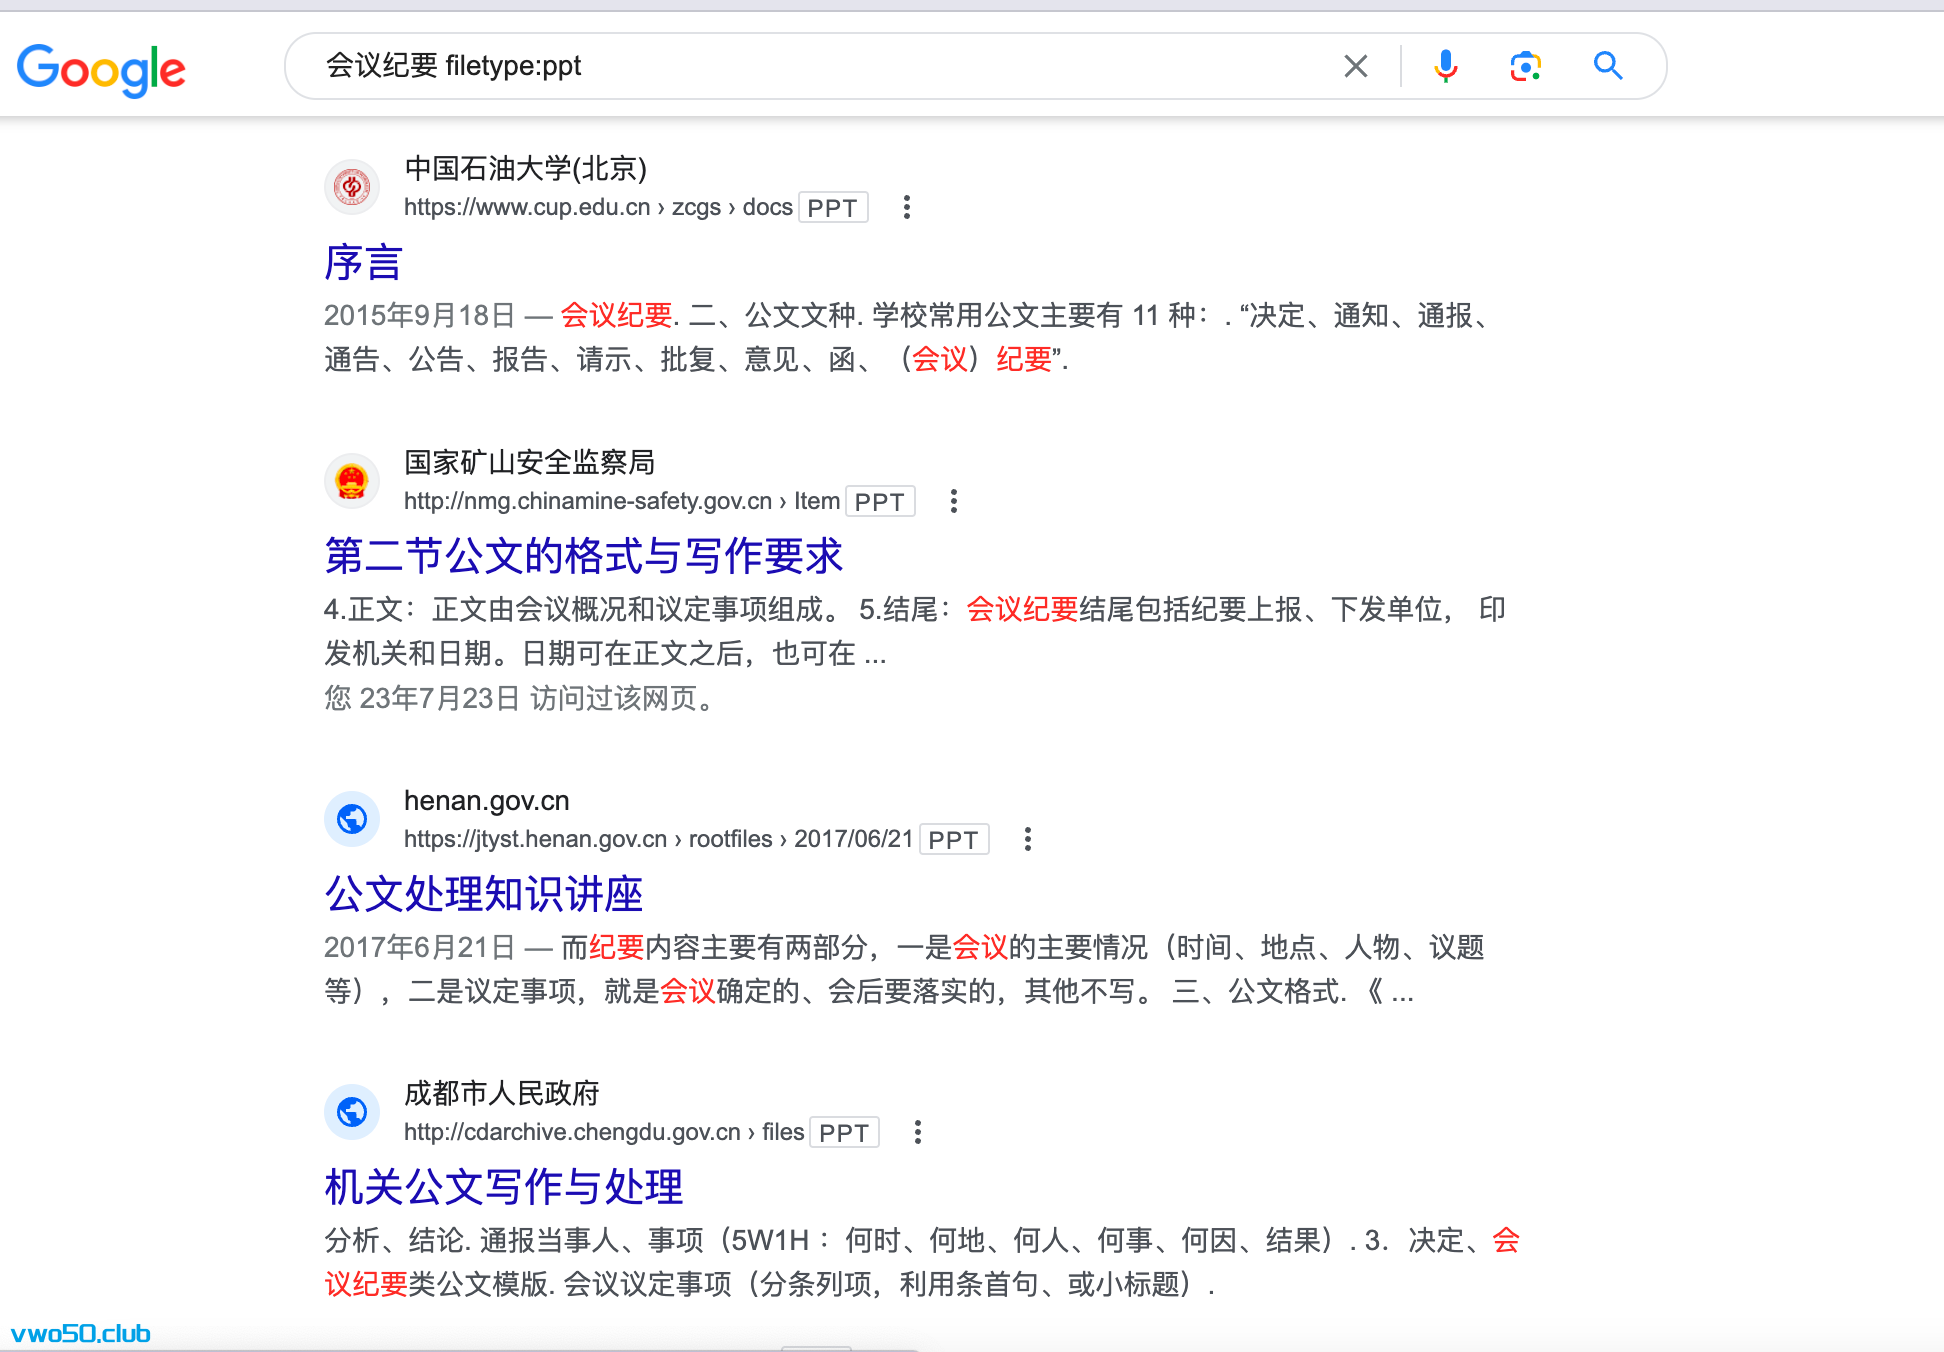
Task: Click the cup.edu.cn URL breadcrumb
Action: (x=597, y=207)
